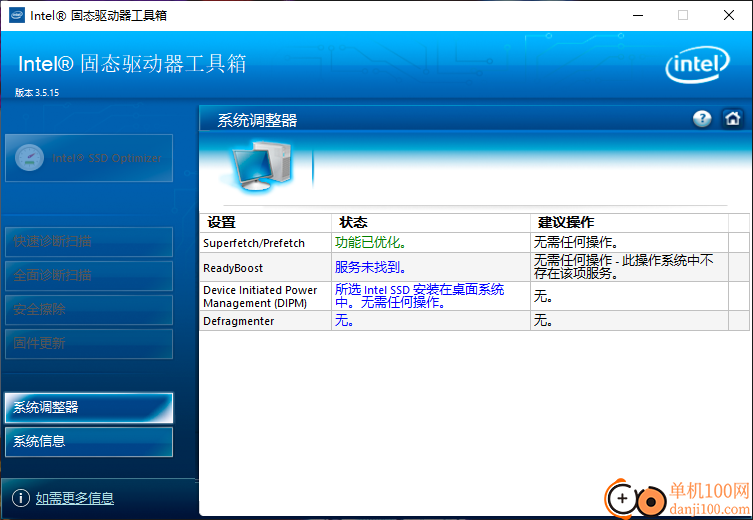
Task: Click version label 版本 3.5.15
Action: point(37,93)
